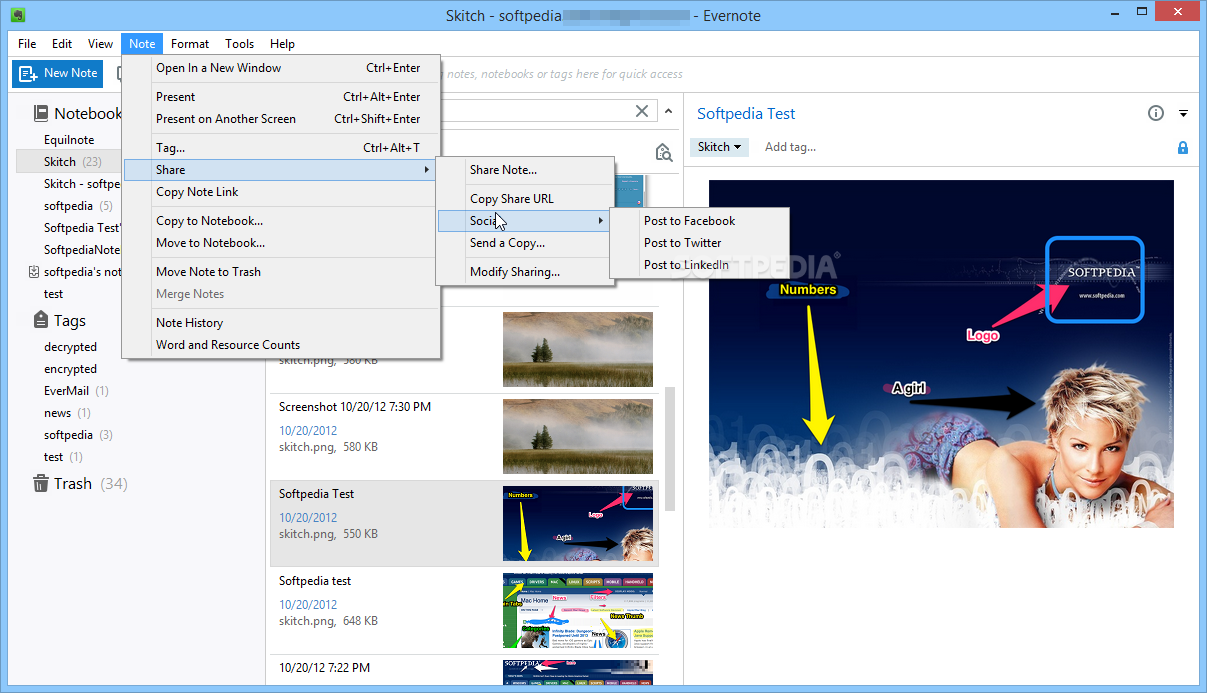Select the Notebooks header icon
This screenshot has height=693, width=1207.
click(x=41, y=113)
